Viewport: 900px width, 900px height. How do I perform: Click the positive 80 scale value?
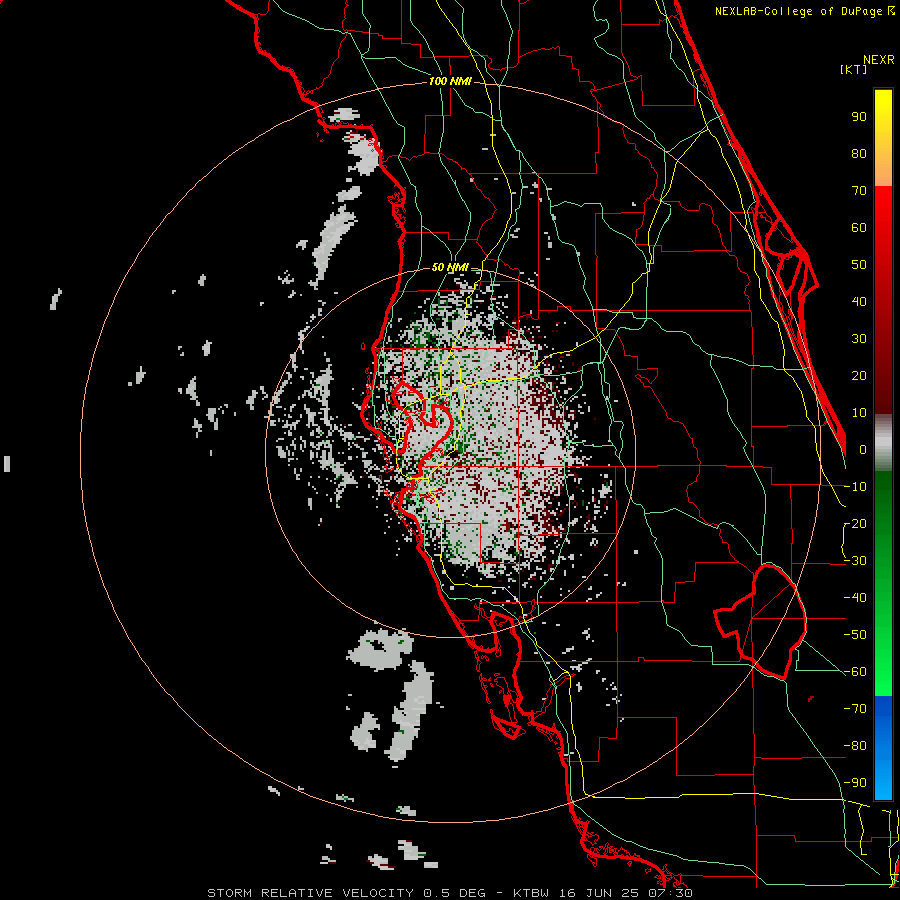coord(859,154)
